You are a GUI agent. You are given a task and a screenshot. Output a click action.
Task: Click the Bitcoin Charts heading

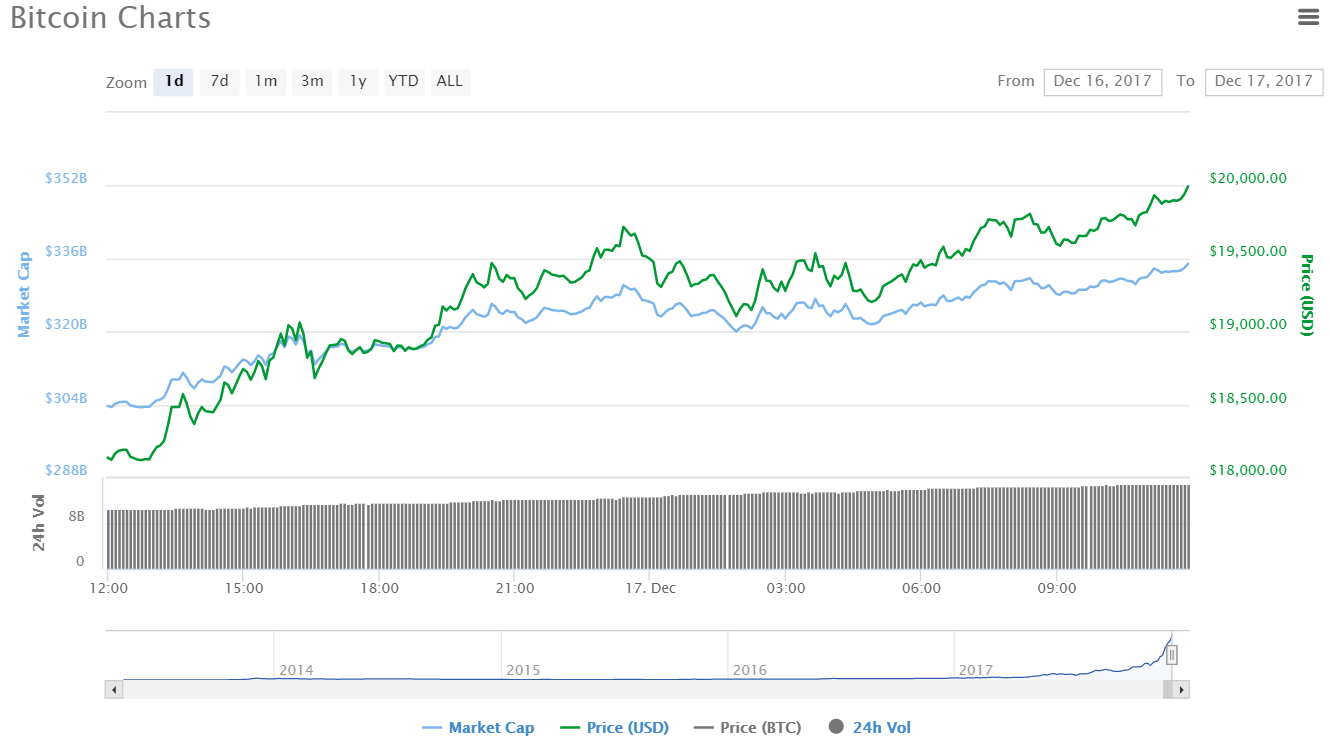[111, 17]
